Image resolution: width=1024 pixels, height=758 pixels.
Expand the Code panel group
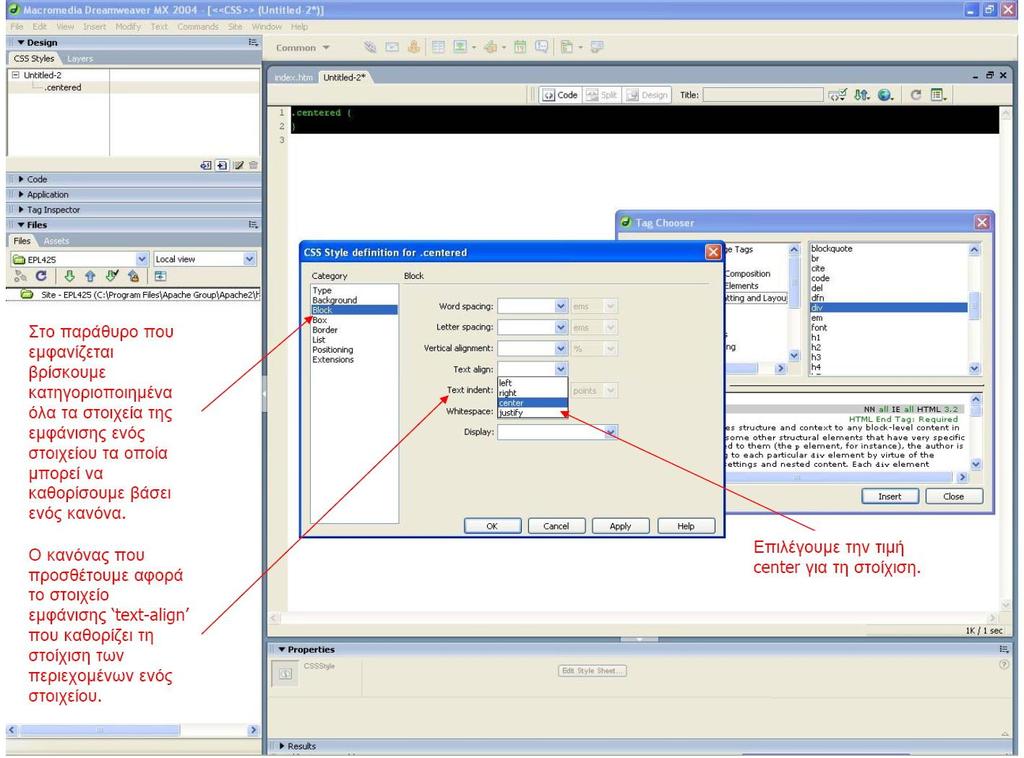click(x=21, y=179)
